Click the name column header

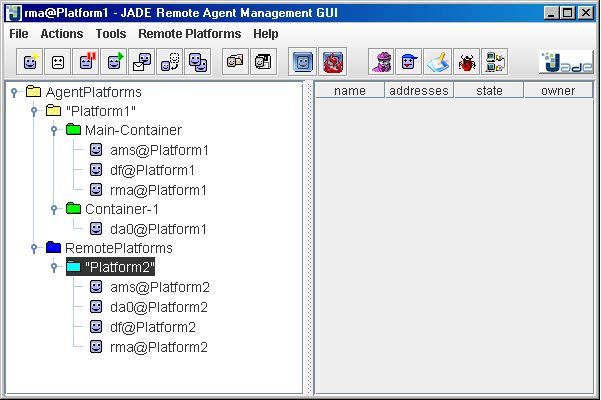pos(350,91)
